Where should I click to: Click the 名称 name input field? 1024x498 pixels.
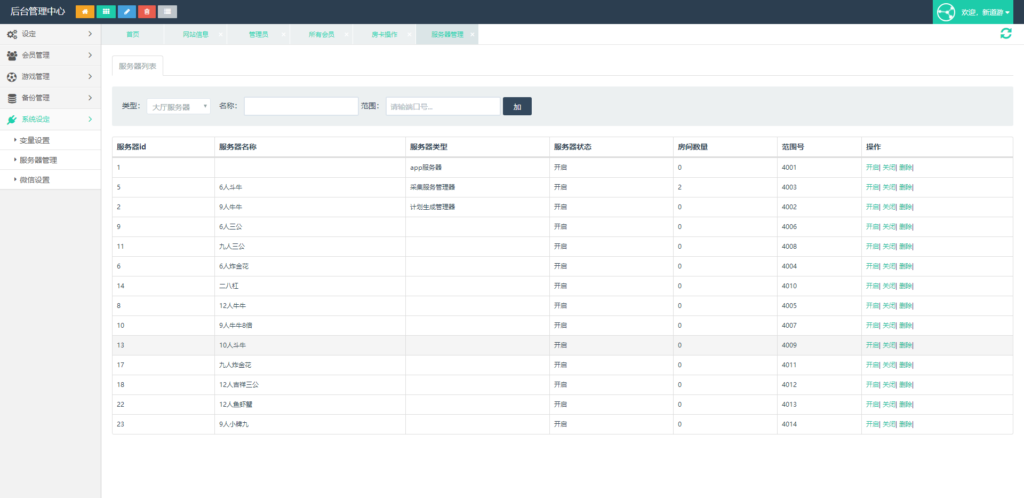pyautogui.click(x=301, y=106)
